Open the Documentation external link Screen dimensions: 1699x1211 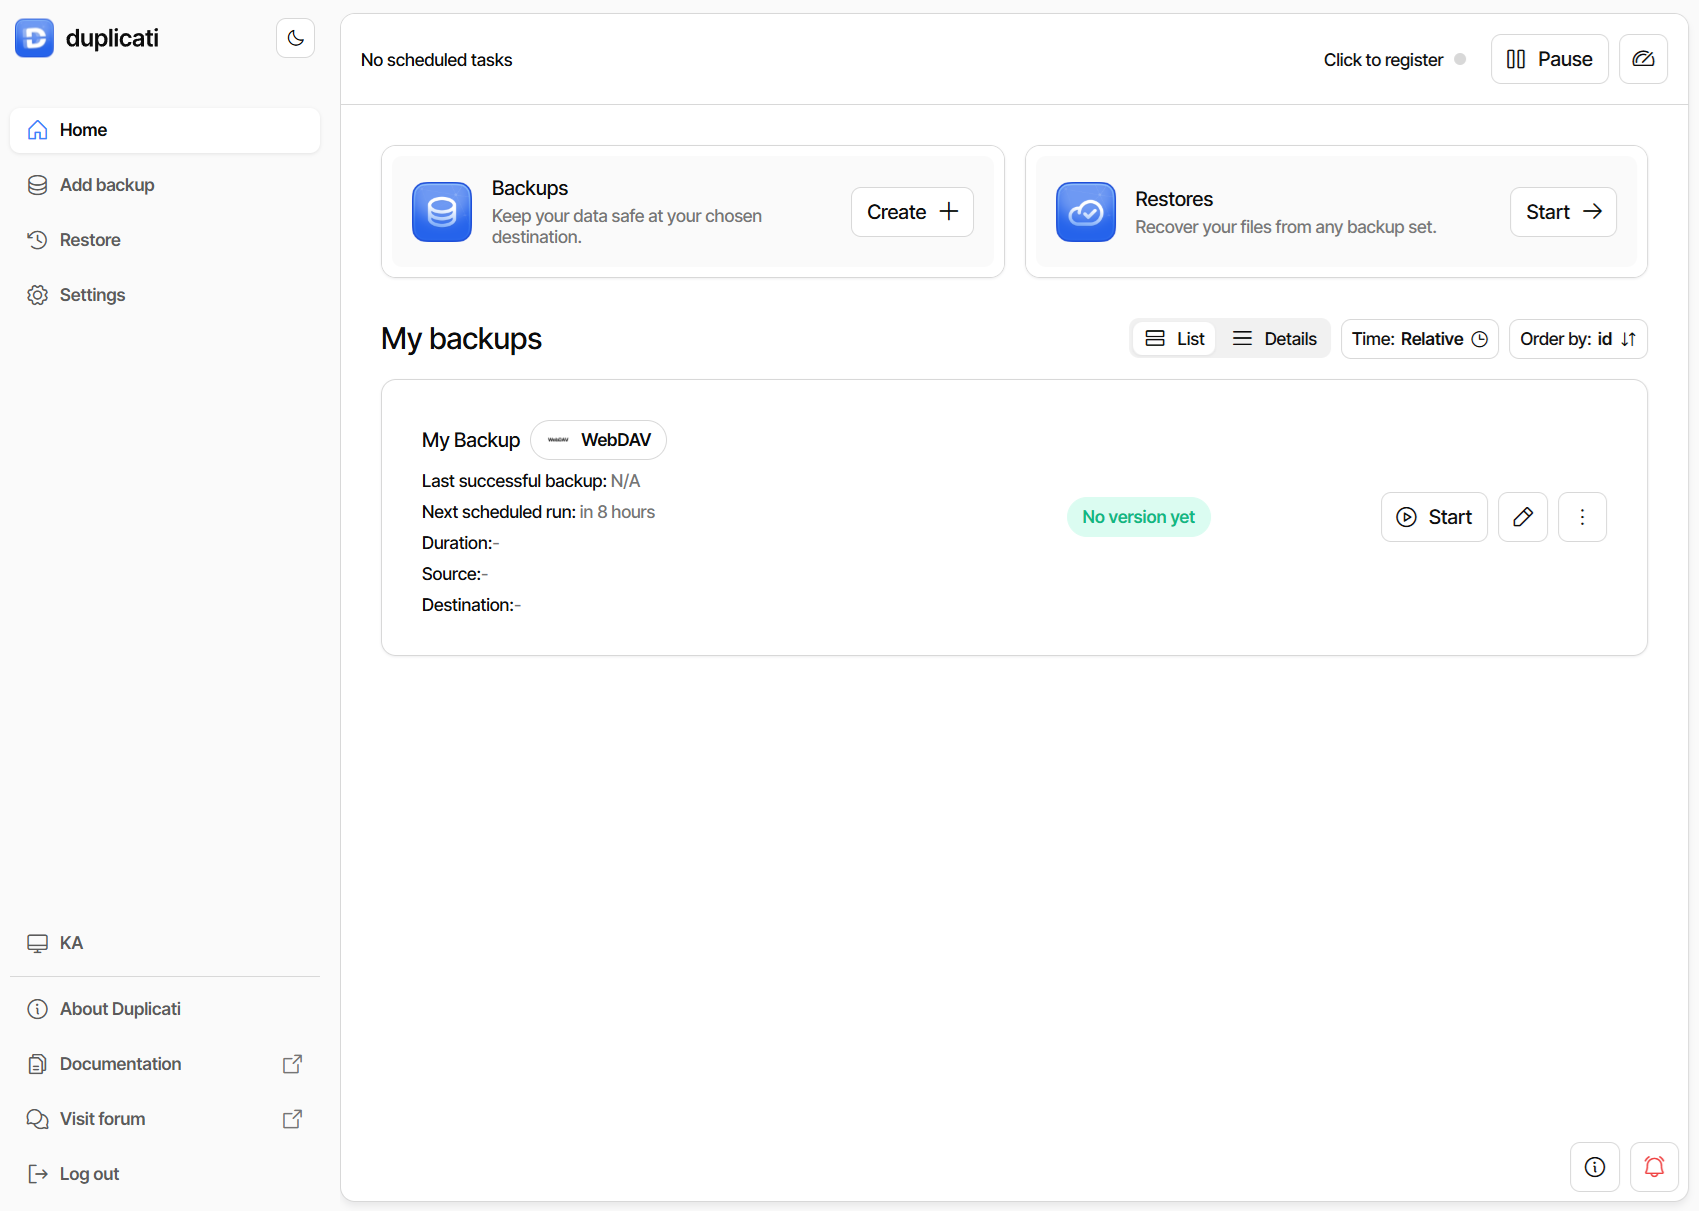120,1063
